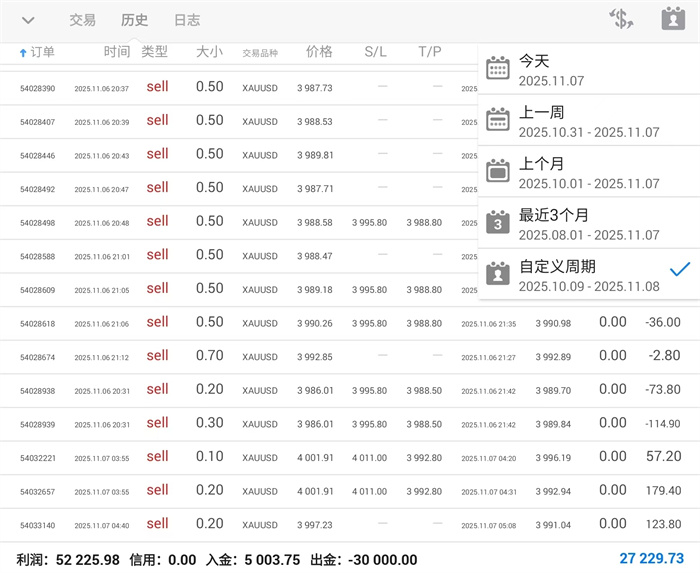Sort by 价格 column header
Viewport: 700px width, 573px height.
coord(319,52)
